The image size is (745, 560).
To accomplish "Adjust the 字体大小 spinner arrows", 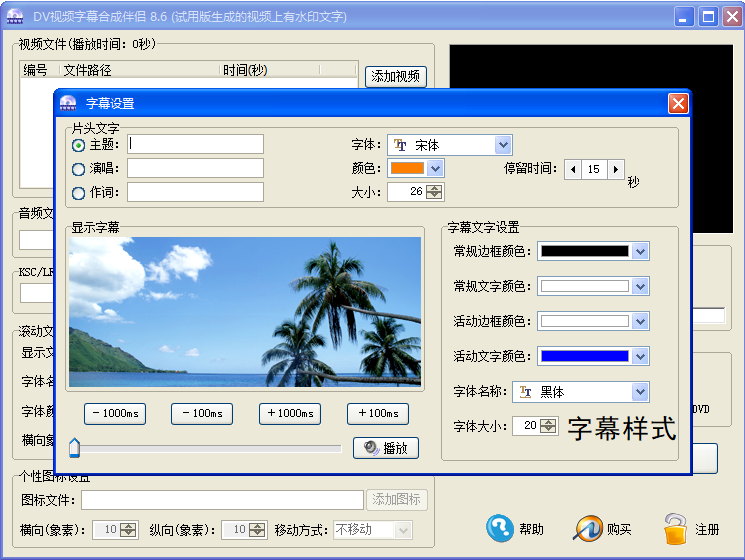I will (548, 426).
